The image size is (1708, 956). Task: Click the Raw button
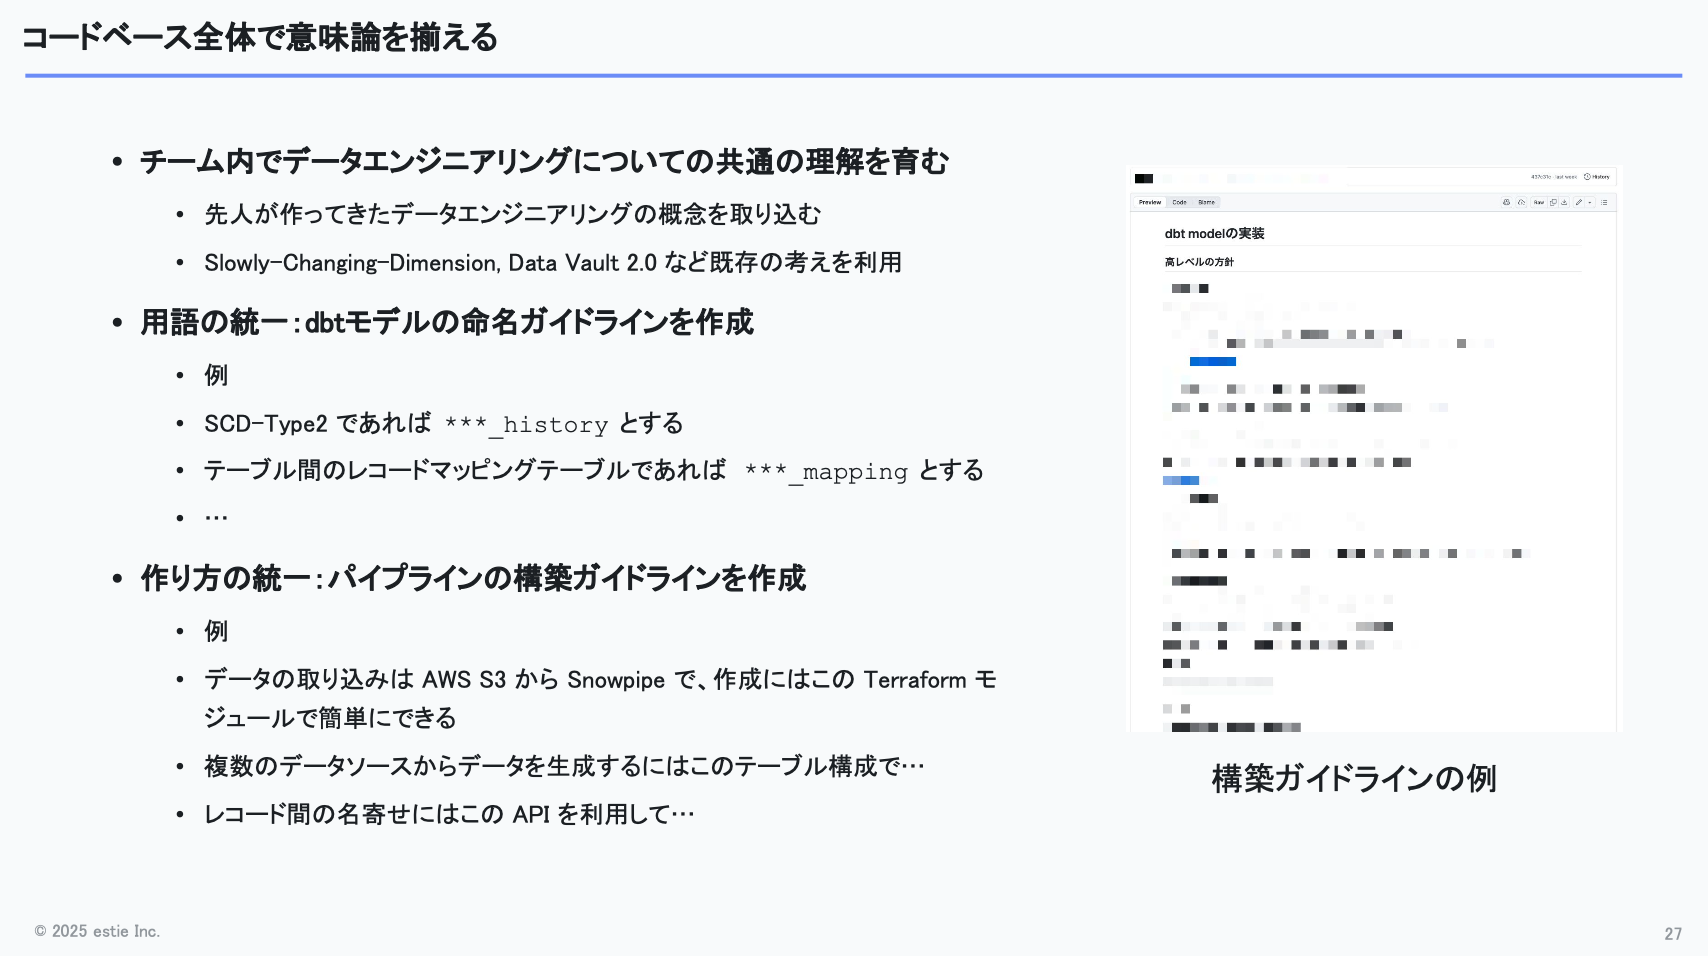point(1539,202)
